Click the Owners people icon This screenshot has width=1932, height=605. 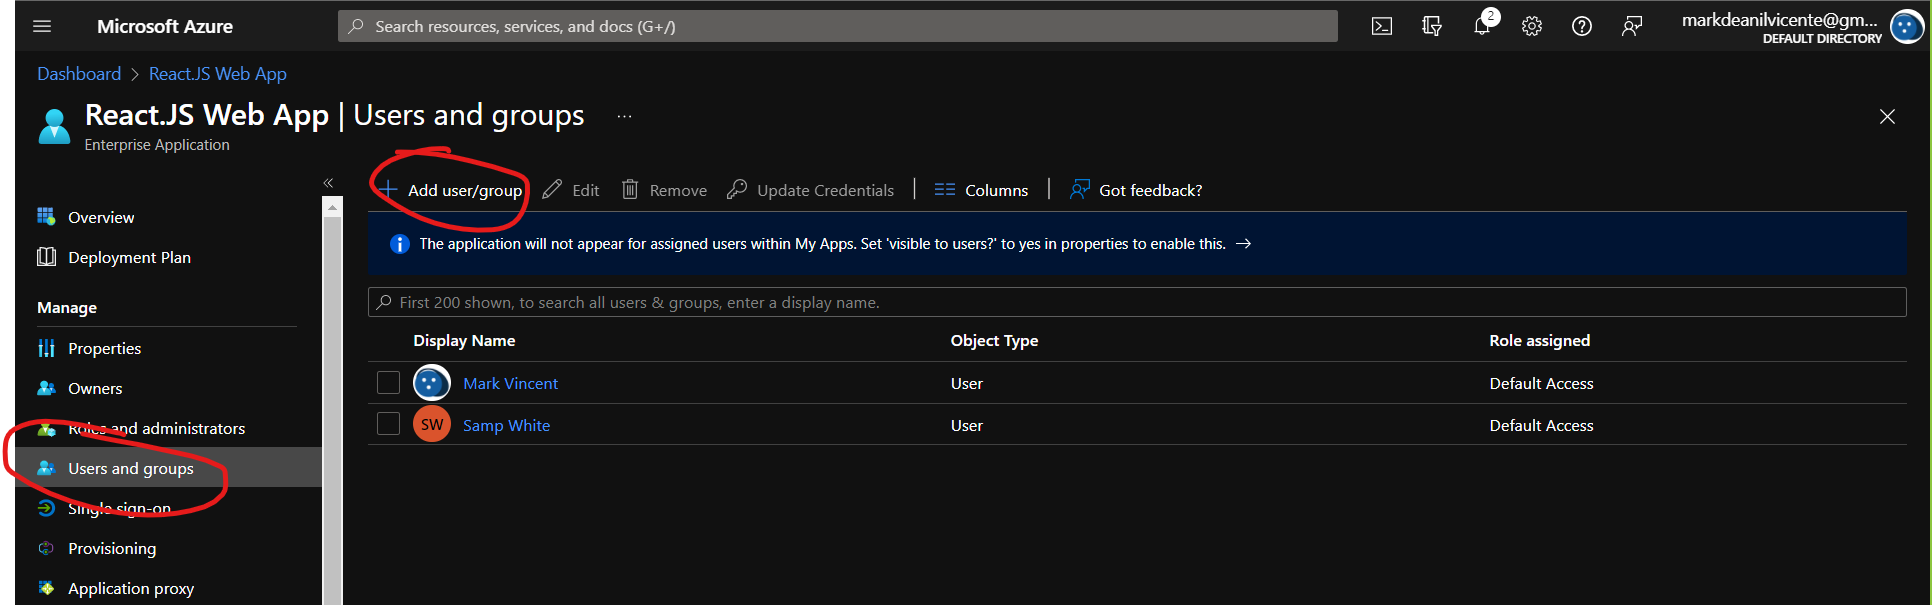[x=46, y=388]
